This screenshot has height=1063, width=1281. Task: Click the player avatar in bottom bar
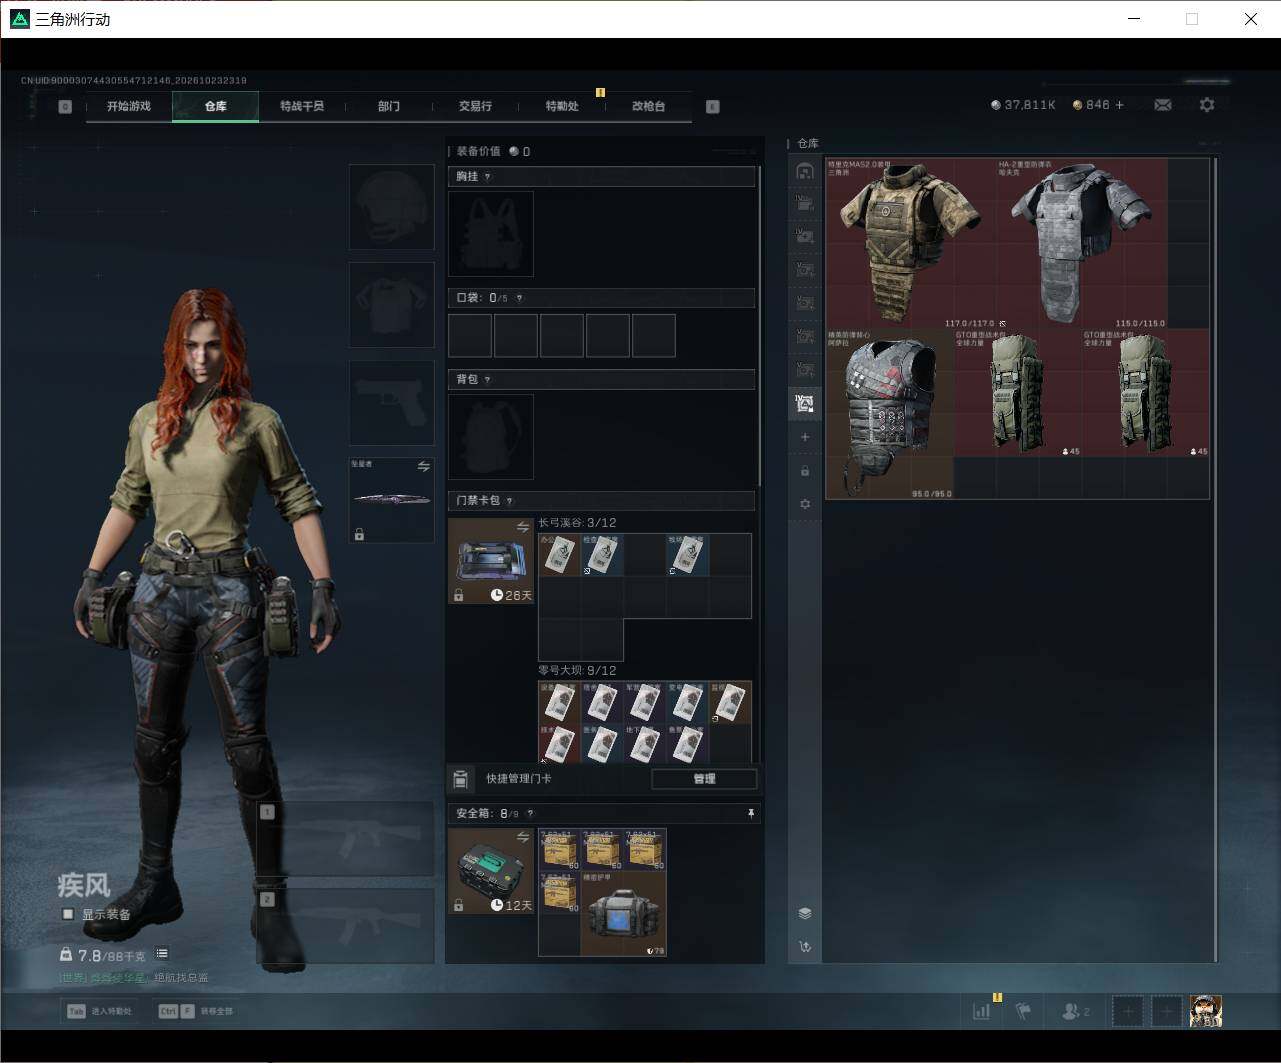1206,1011
